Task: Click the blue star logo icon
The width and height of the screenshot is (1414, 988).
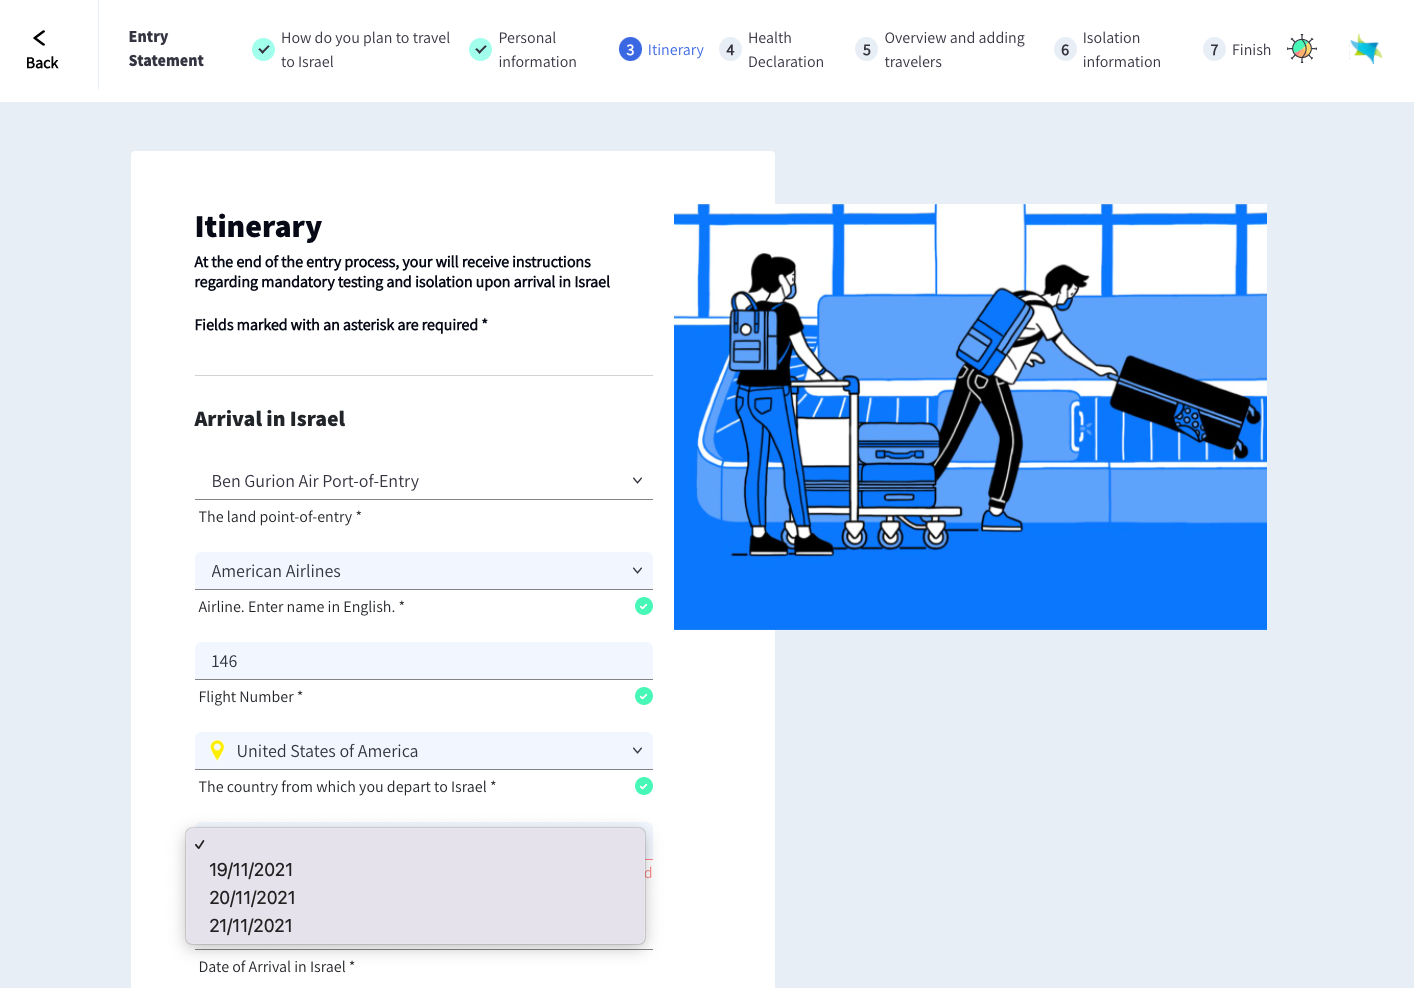Action: (x=1365, y=49)
